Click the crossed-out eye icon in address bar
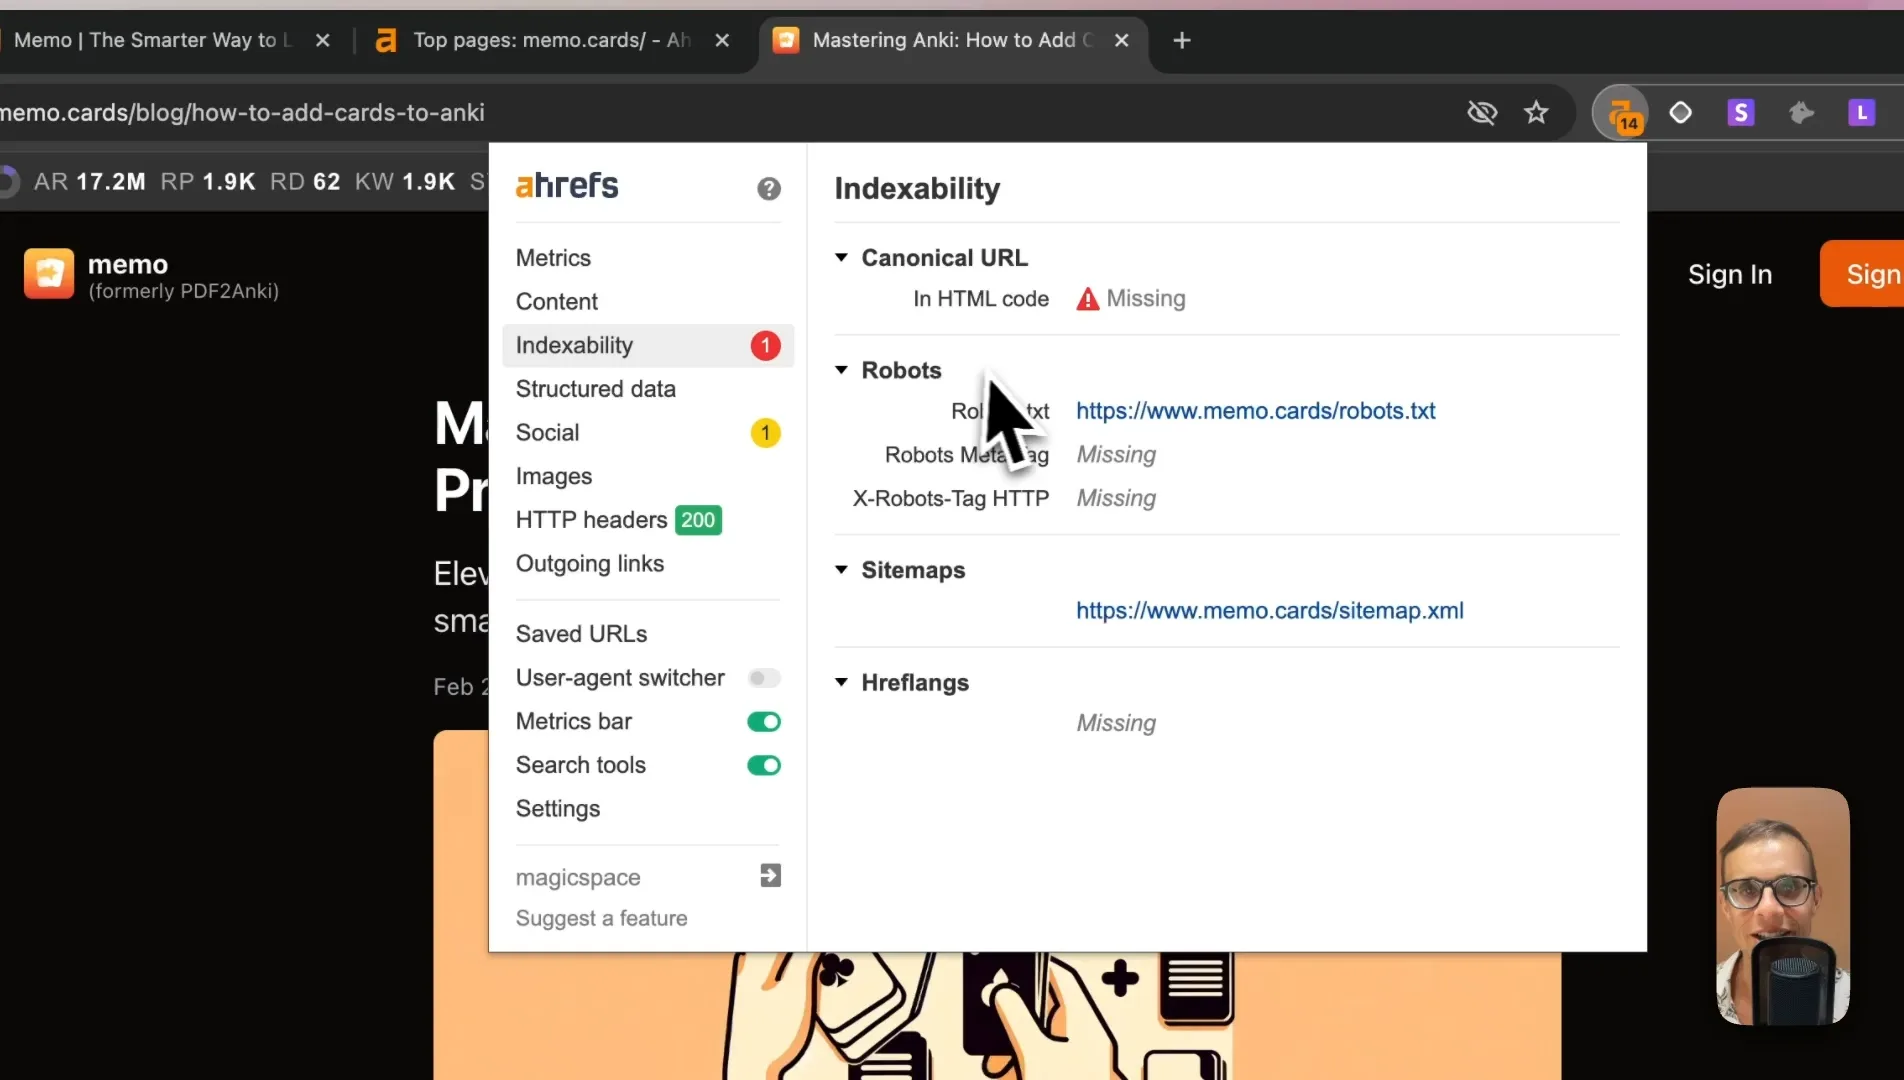Viewport: 1904px width, 1080px height. click(x=1482, y=112)
